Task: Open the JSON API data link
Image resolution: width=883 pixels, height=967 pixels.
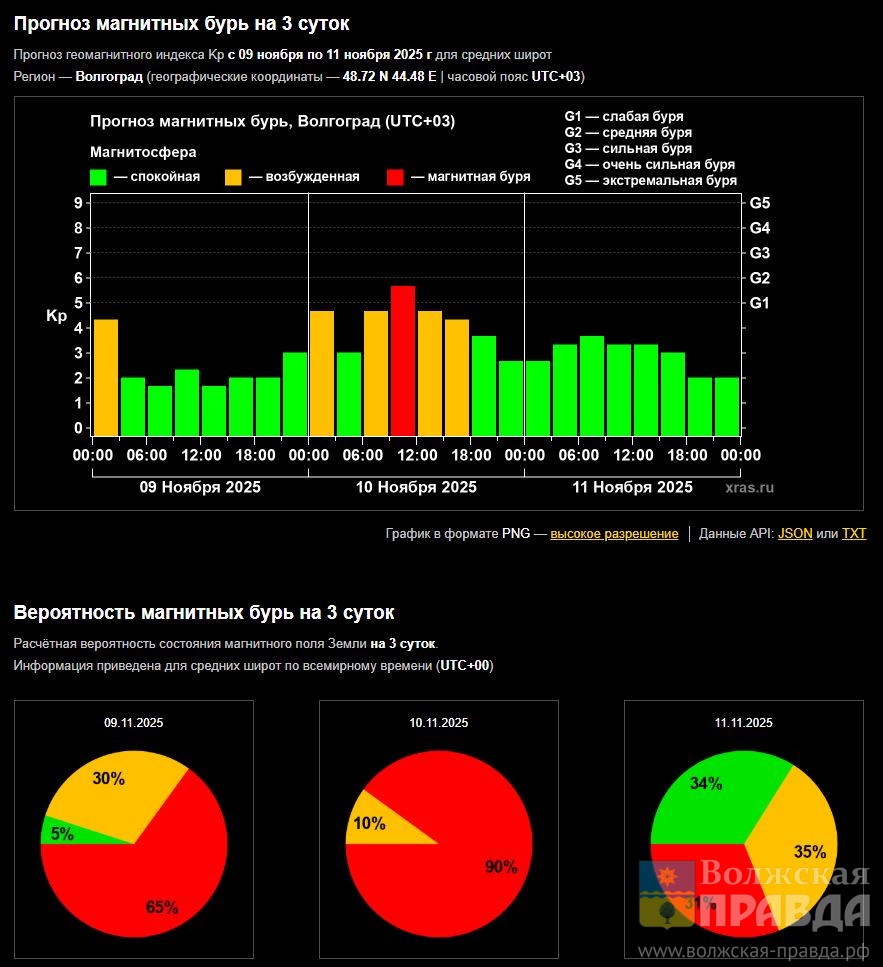Action: tap(795, 534)
